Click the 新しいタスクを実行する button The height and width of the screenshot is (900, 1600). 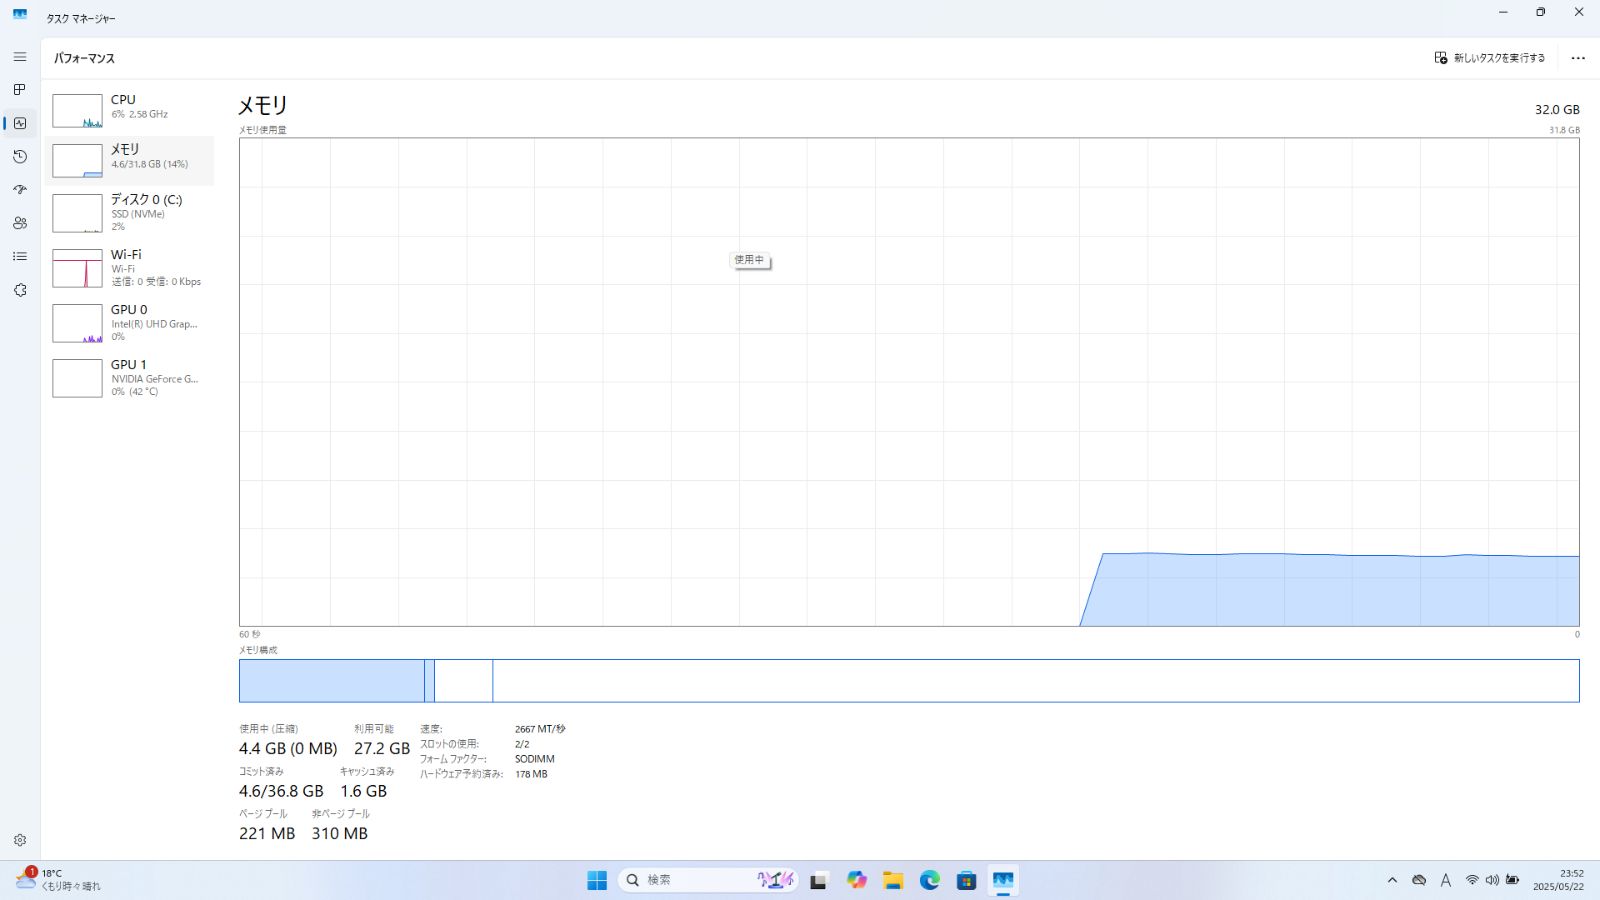point(1490,58)
